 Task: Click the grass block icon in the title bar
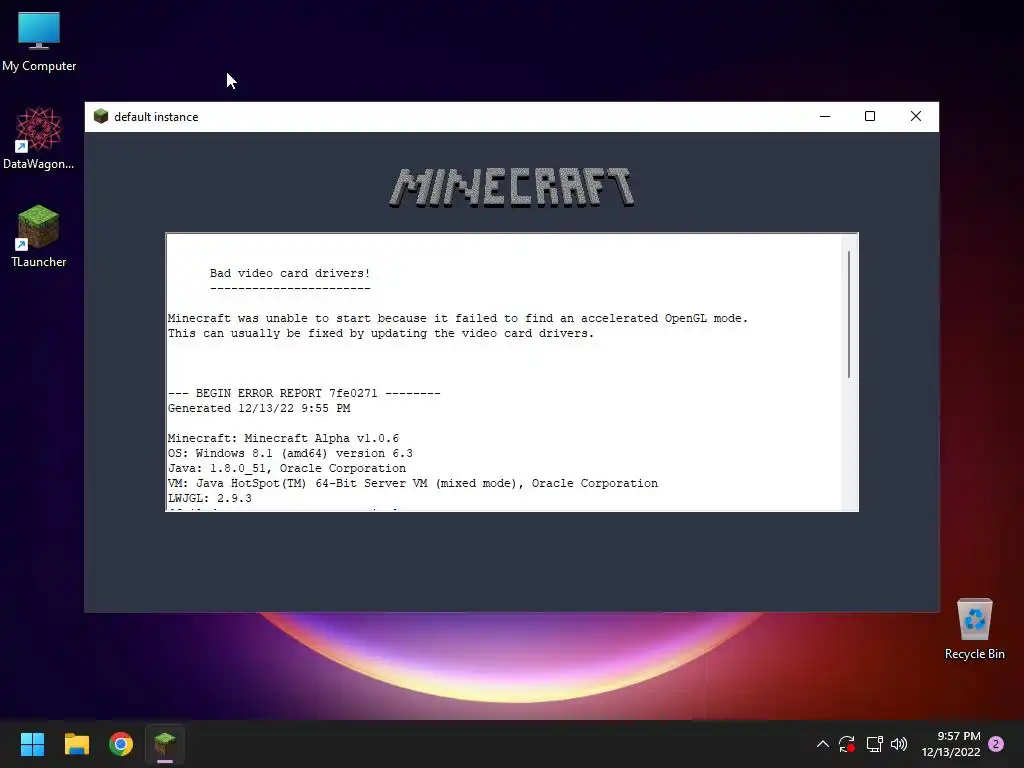click(101, 116)
